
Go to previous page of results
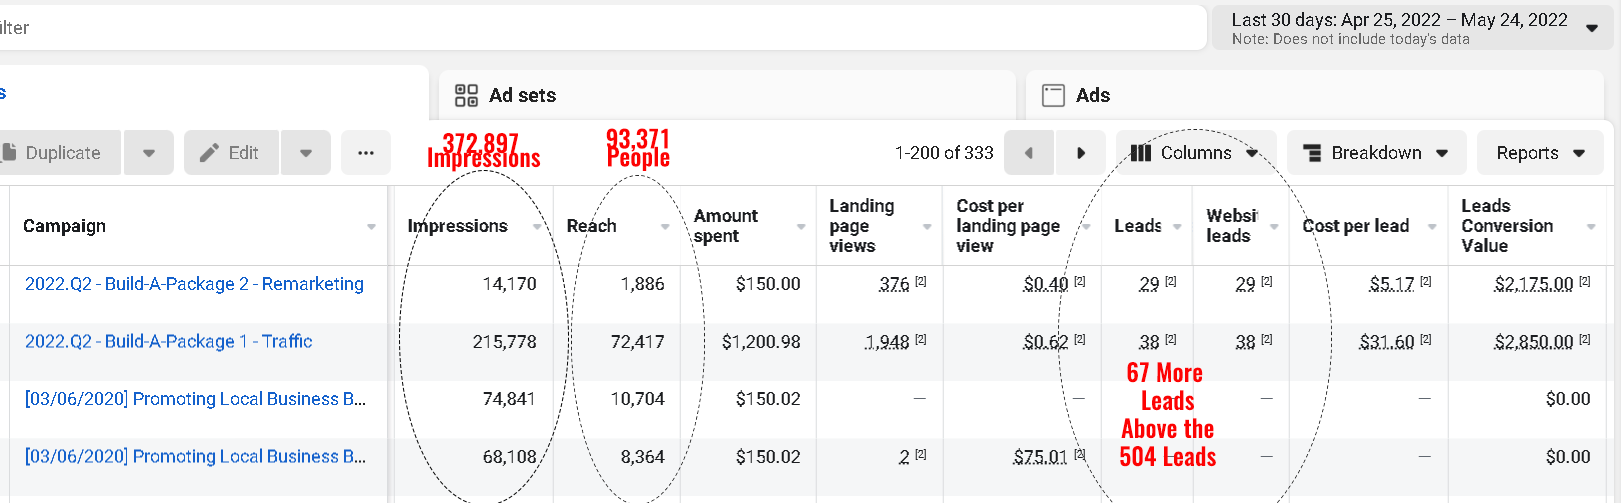pyautogui.click(x=1029, y=153)
